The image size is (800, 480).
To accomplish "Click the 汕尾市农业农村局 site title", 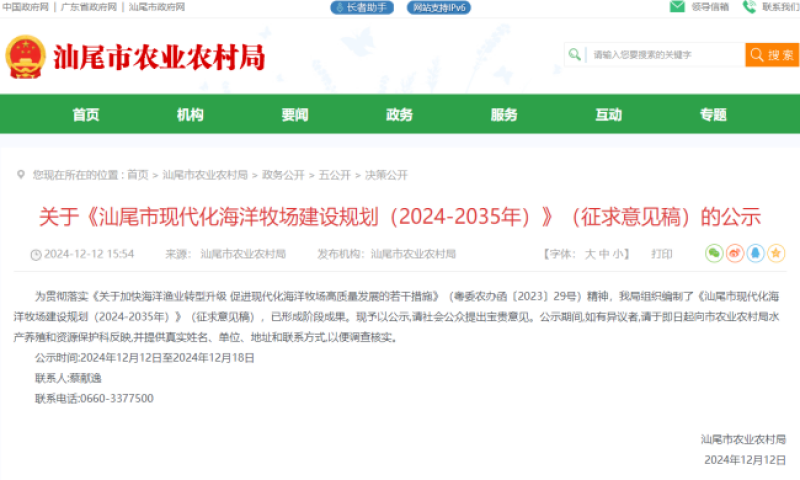I will point(159,57).
